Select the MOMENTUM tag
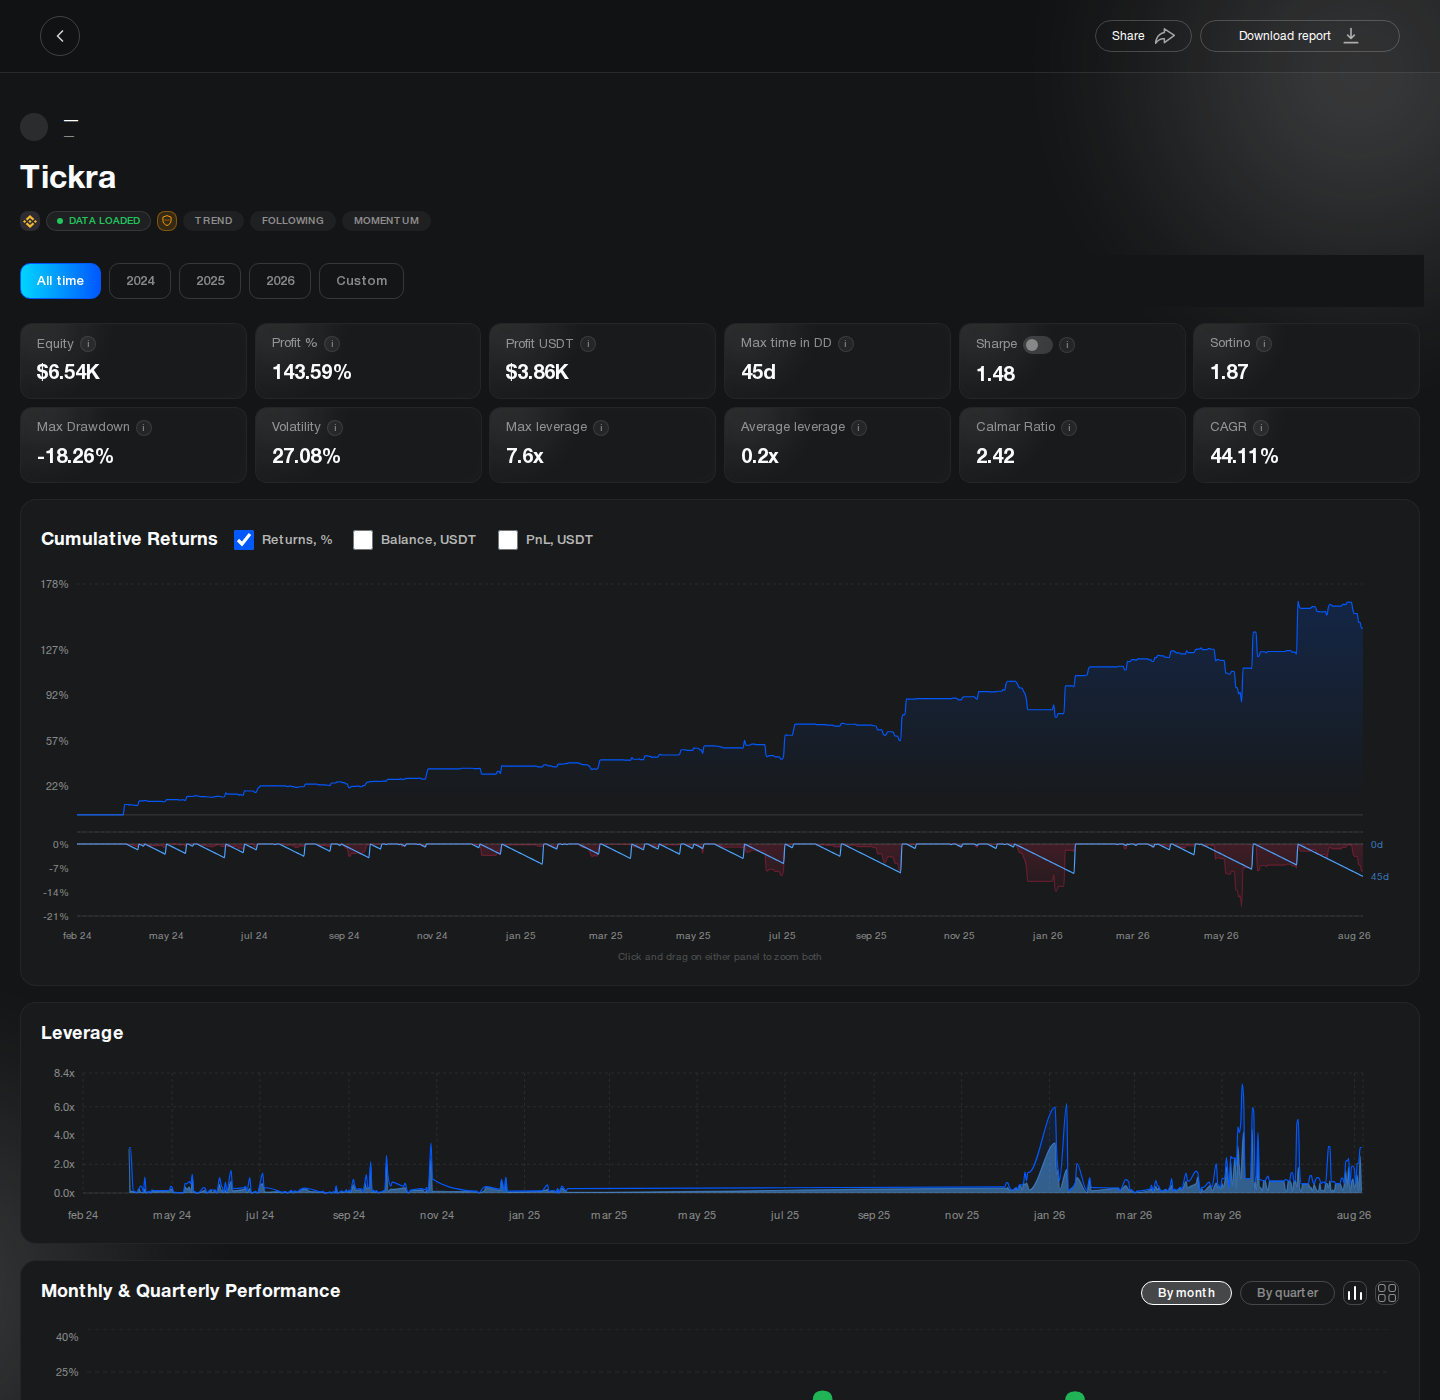 click(x=386, y=221)
